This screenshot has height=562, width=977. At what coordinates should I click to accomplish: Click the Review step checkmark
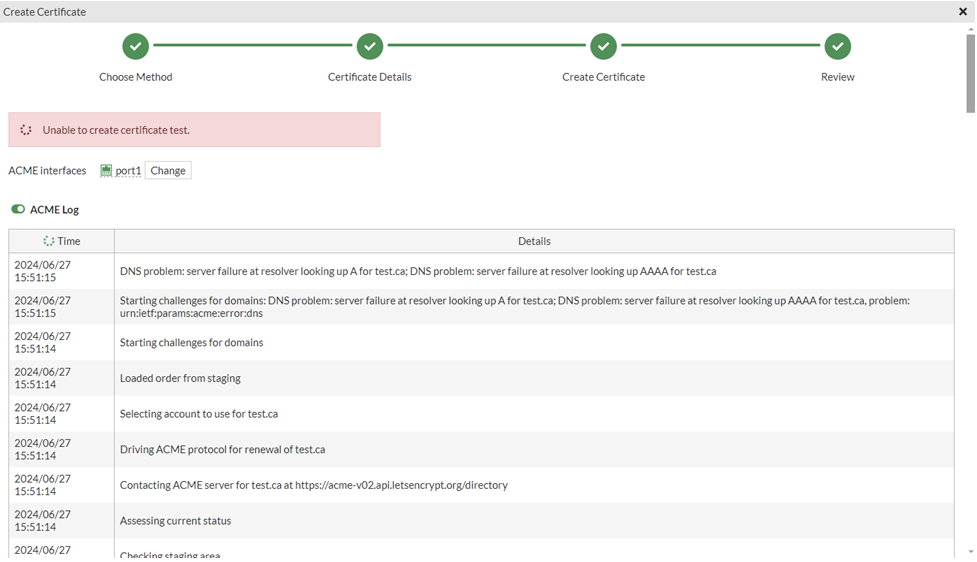click(x=837, y=46)
